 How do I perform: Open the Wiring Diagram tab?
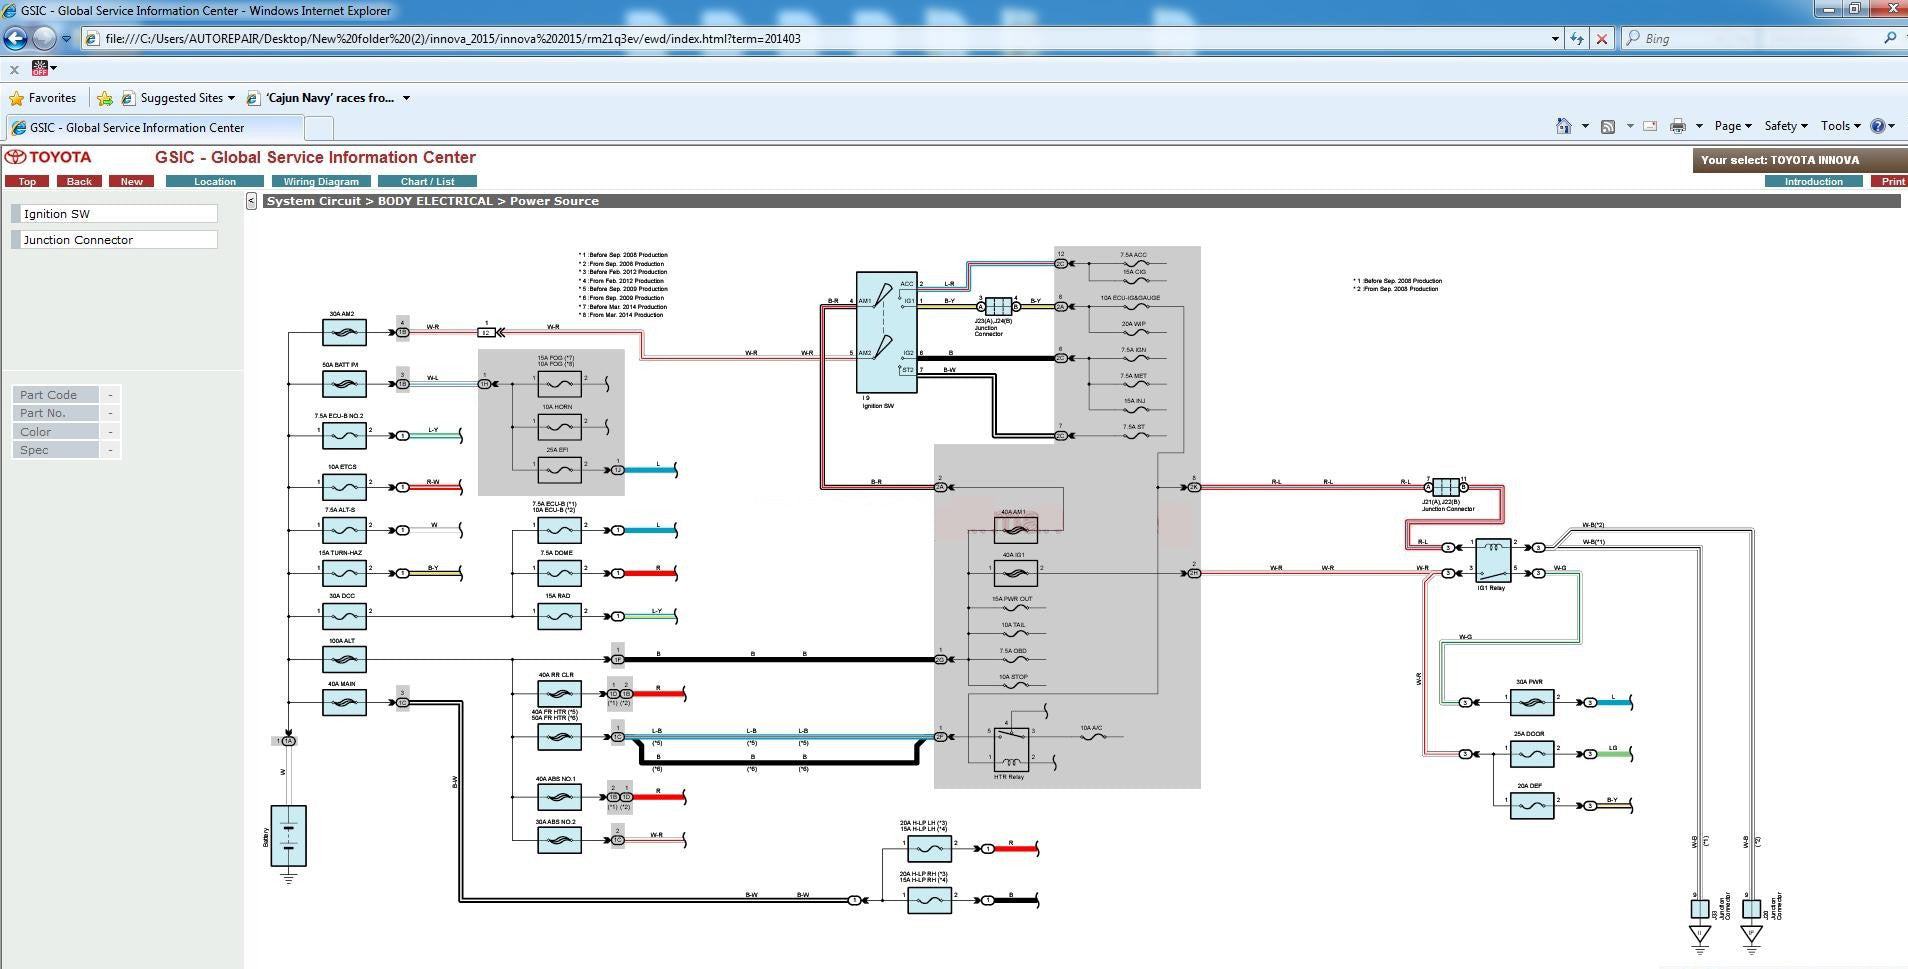(x=321, y=182)
